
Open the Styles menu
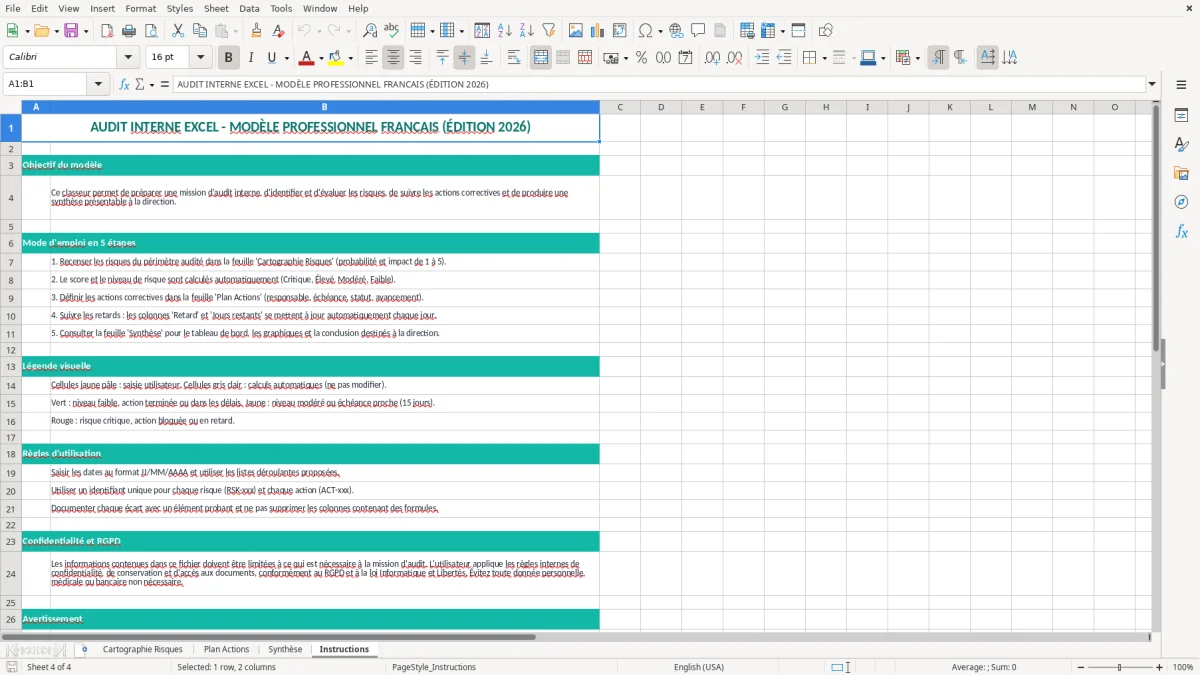pos(180,8)
